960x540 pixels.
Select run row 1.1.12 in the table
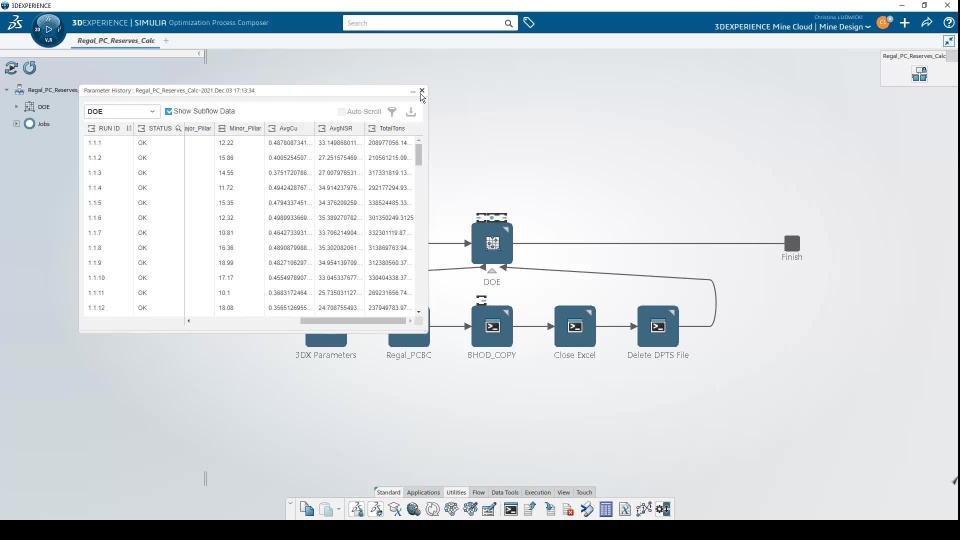(x=250, y=308)
